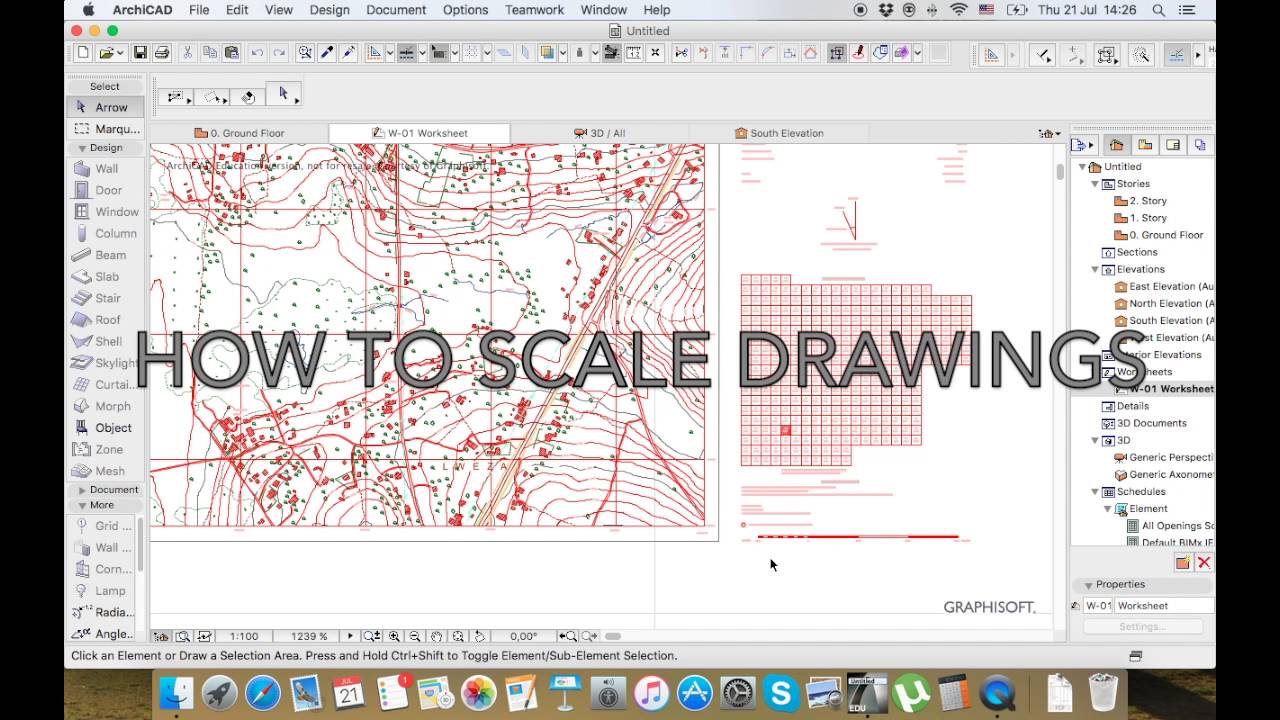1280x720 pixels.
Task: Select the Pick Up Parameters eyedropper
Action: tap(327, 53)
